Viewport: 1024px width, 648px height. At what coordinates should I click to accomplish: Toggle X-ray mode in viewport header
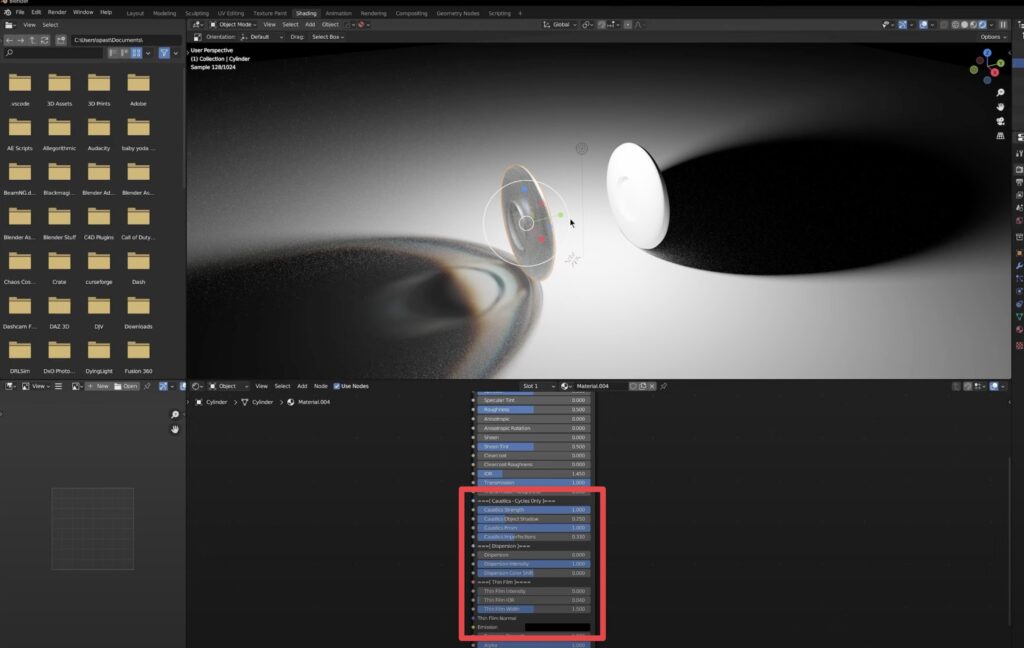click(x=944, y=25)
